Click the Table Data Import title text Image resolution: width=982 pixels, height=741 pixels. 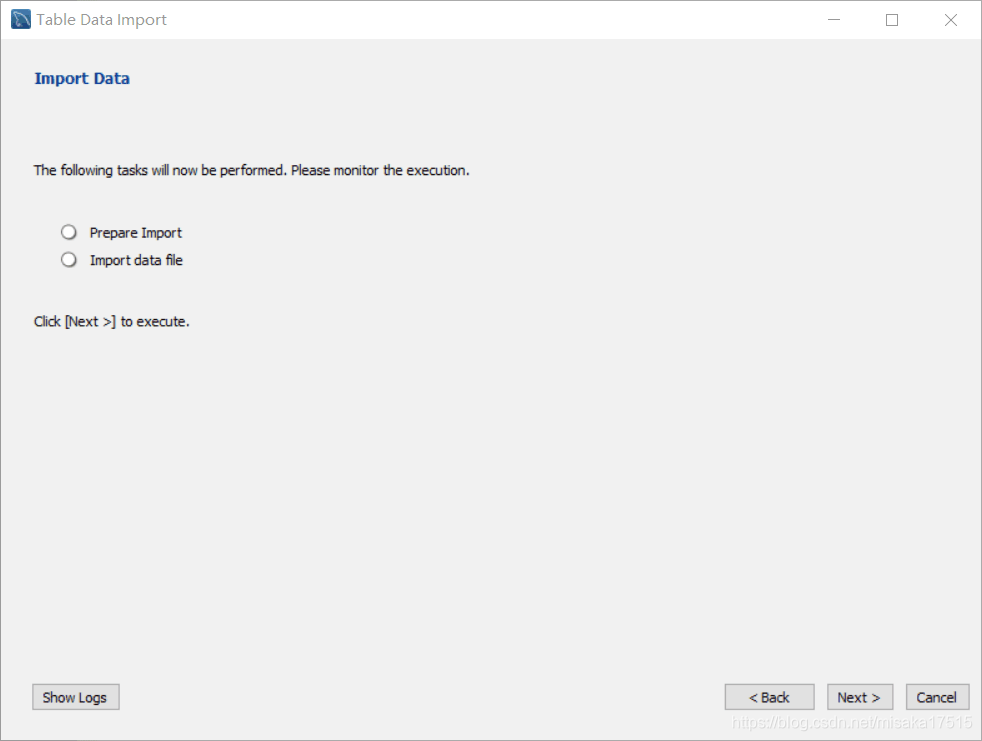click(x=101, y=20)
